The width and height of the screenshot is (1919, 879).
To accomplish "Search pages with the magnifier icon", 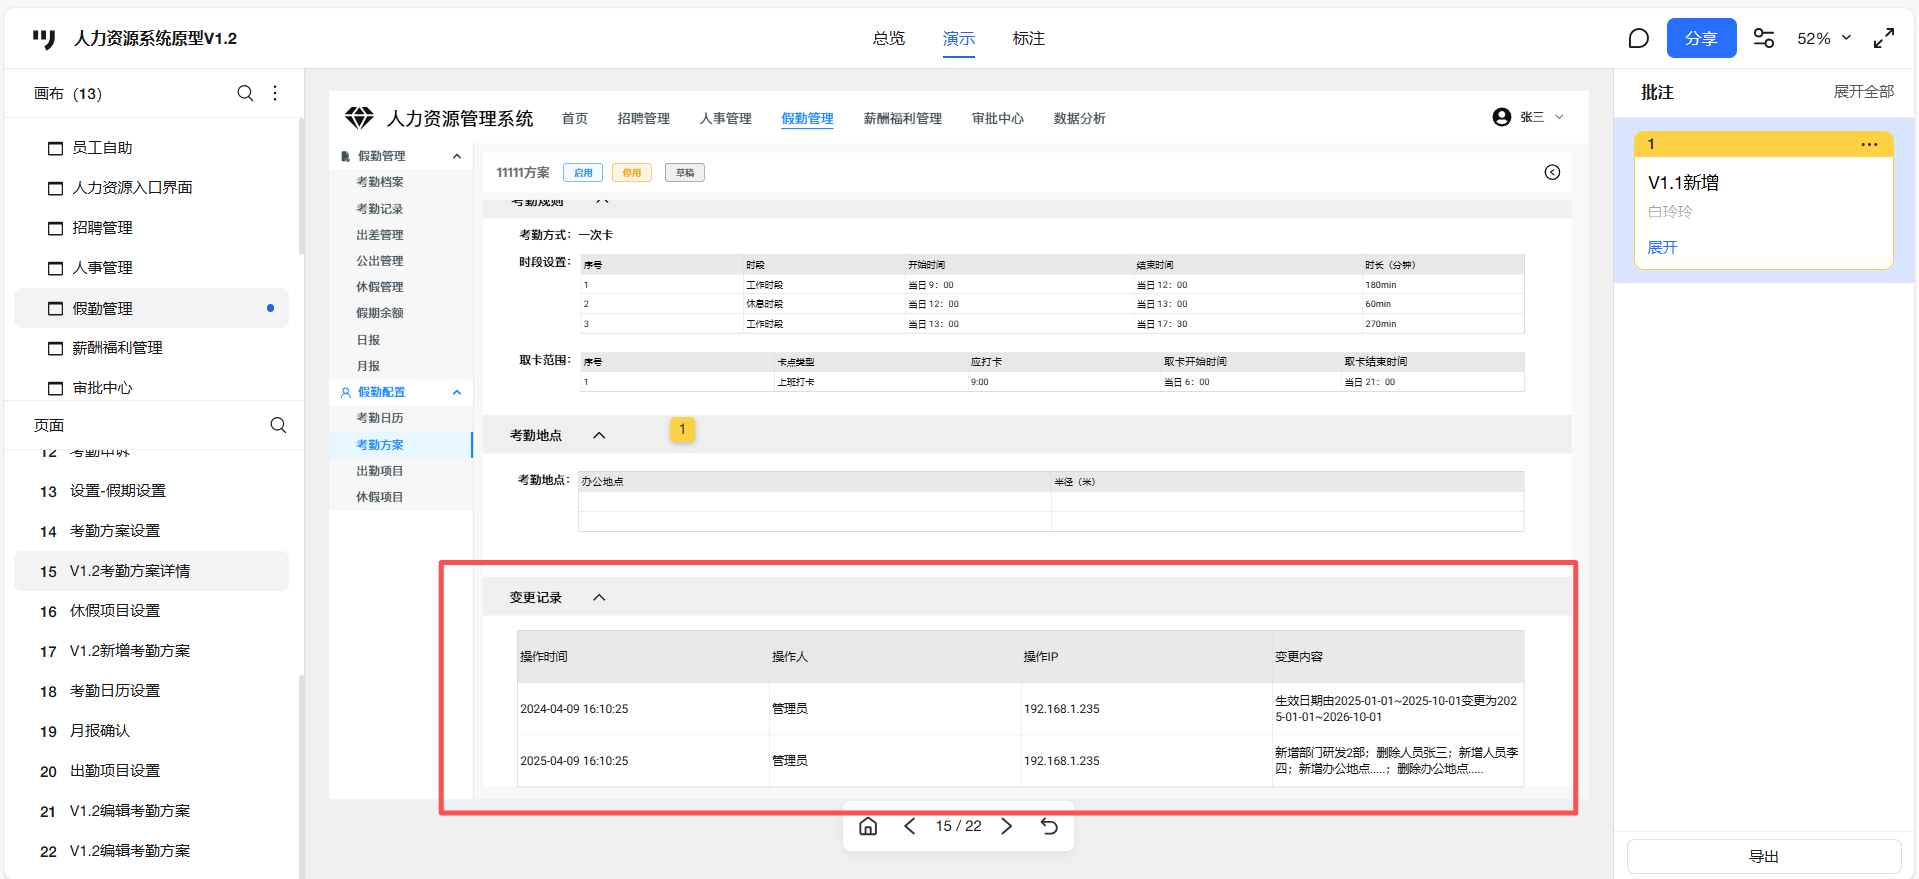I will 278,425.
